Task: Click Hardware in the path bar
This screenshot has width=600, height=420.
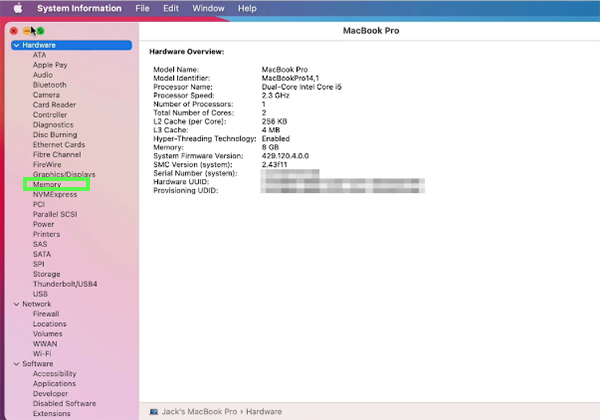Action: 264,412
